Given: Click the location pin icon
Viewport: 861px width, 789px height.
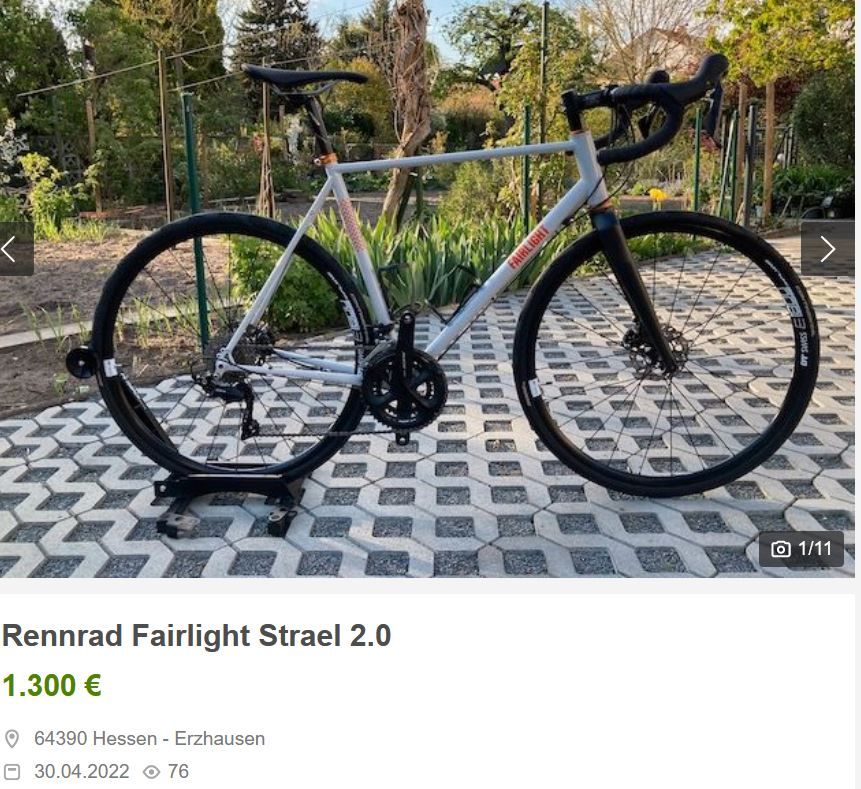Looking at the screenshot, I should pos(12,738).
